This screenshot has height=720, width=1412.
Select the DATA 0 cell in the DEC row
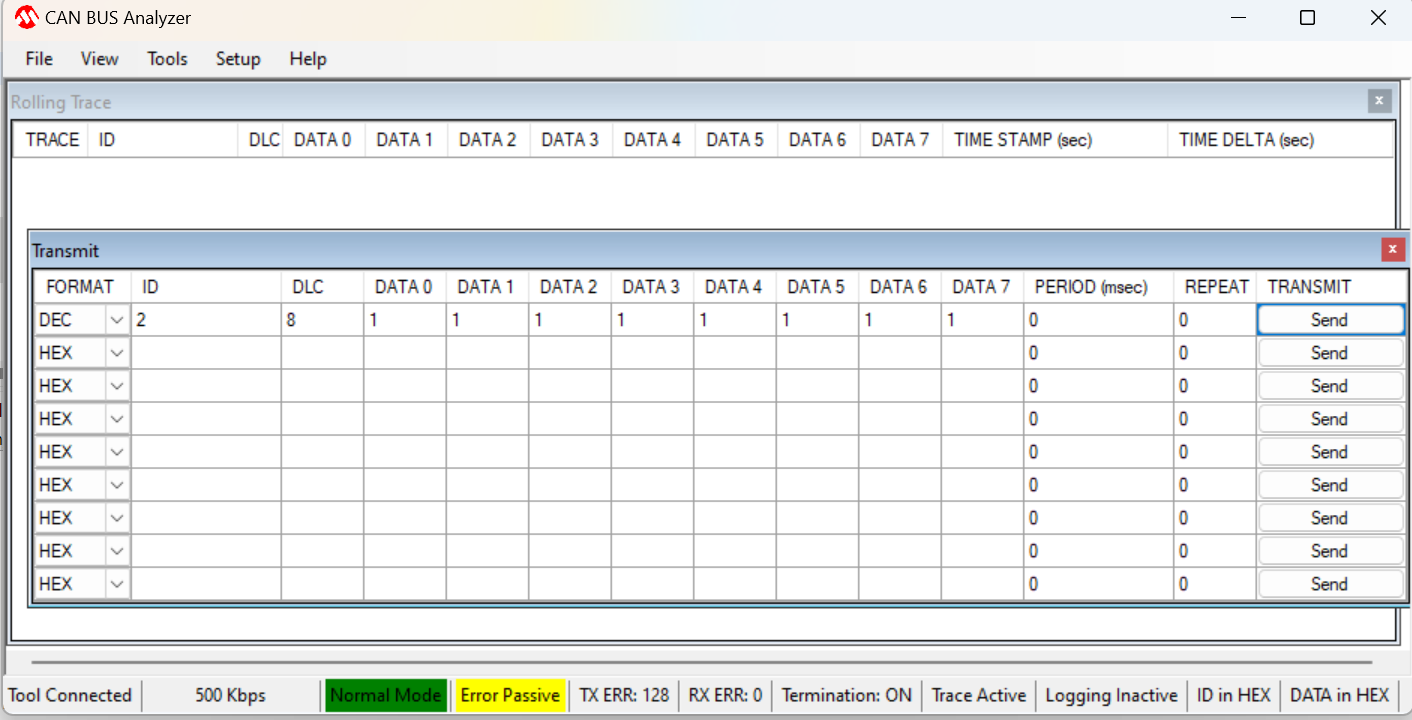(405, 320)
